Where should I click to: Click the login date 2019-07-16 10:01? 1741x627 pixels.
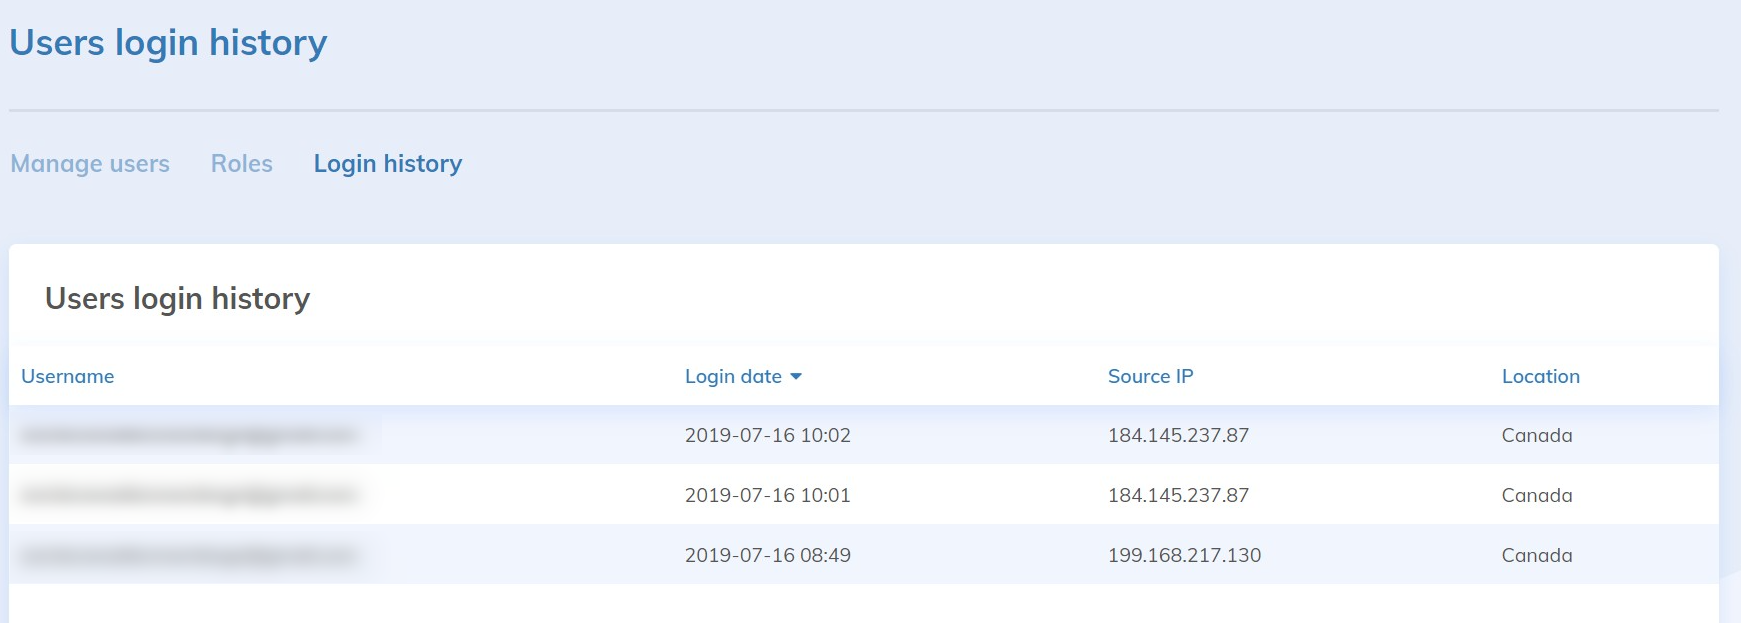pos(767,496)
